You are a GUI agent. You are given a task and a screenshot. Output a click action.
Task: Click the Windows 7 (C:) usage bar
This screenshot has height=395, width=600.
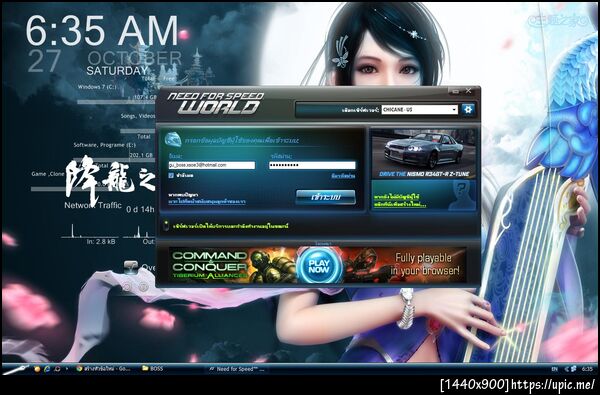pos(117,102)
